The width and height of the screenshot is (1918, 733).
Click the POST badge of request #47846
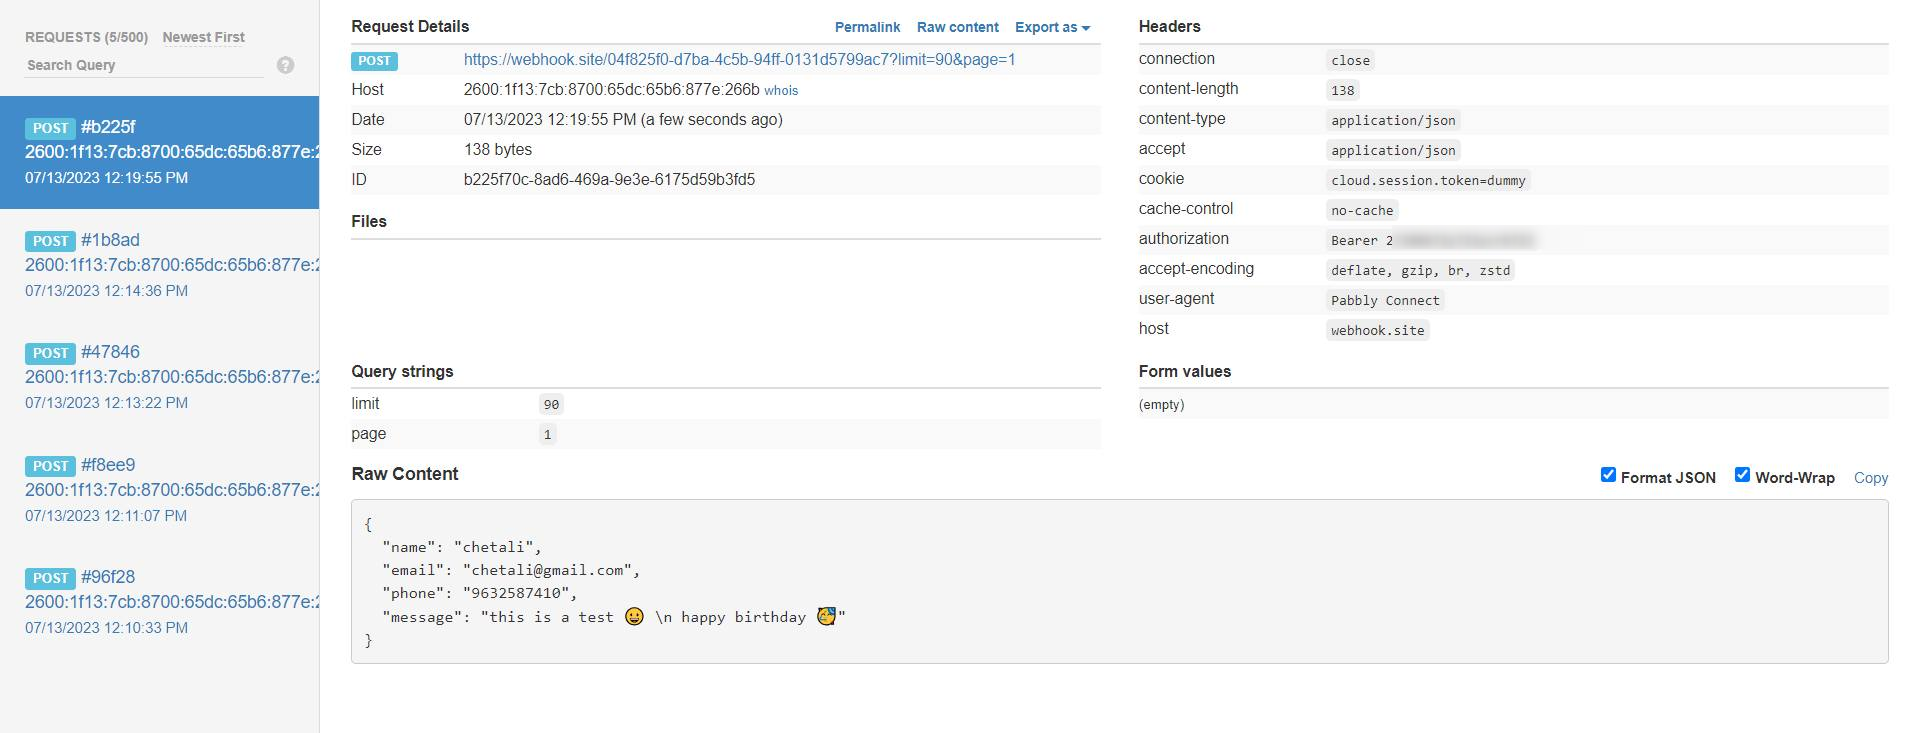(50, 353)
